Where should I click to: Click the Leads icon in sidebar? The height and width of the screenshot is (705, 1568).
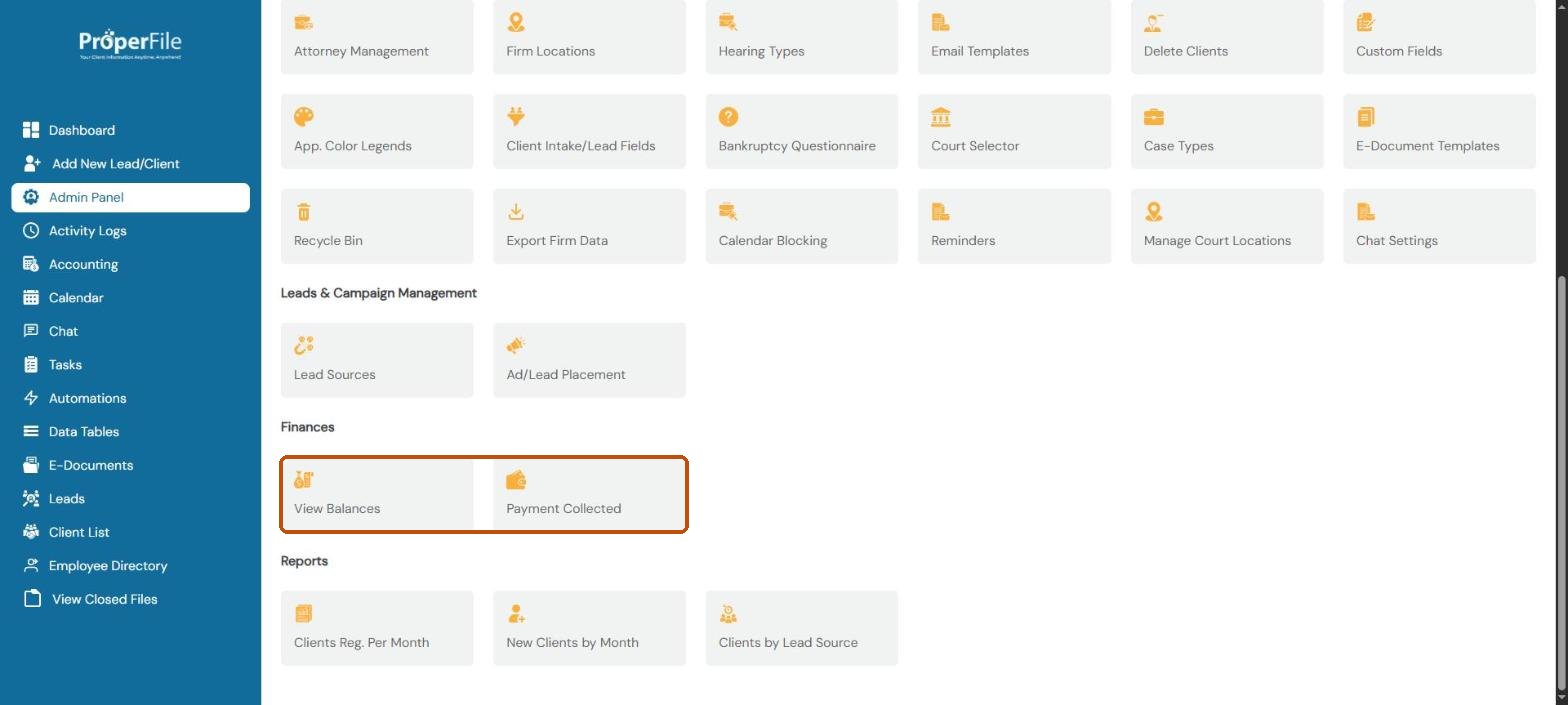(x=31, y=498)
